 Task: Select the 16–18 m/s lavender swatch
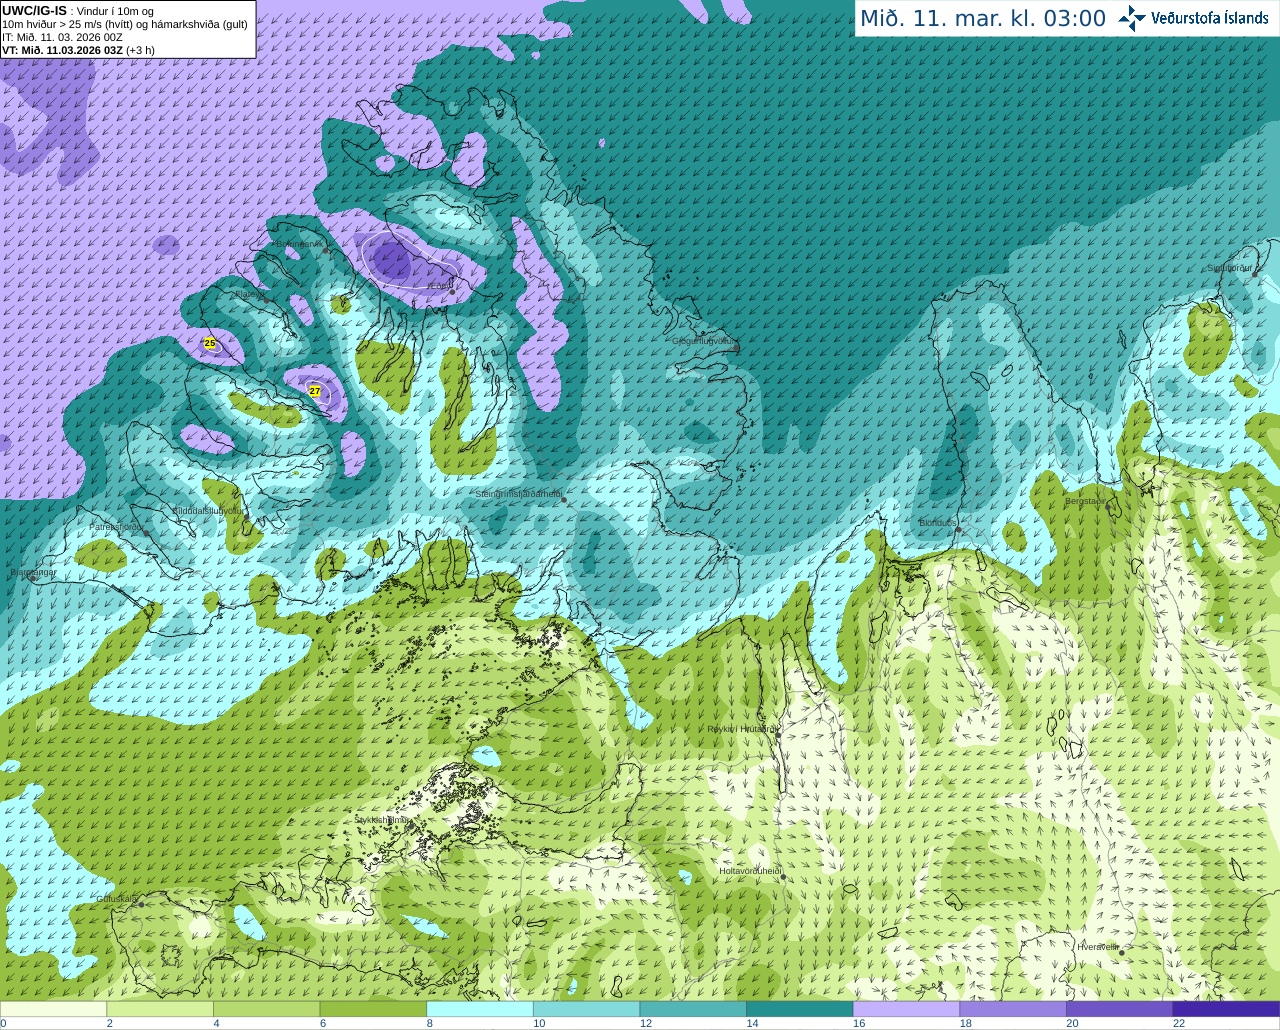[x=906, y=1009]
